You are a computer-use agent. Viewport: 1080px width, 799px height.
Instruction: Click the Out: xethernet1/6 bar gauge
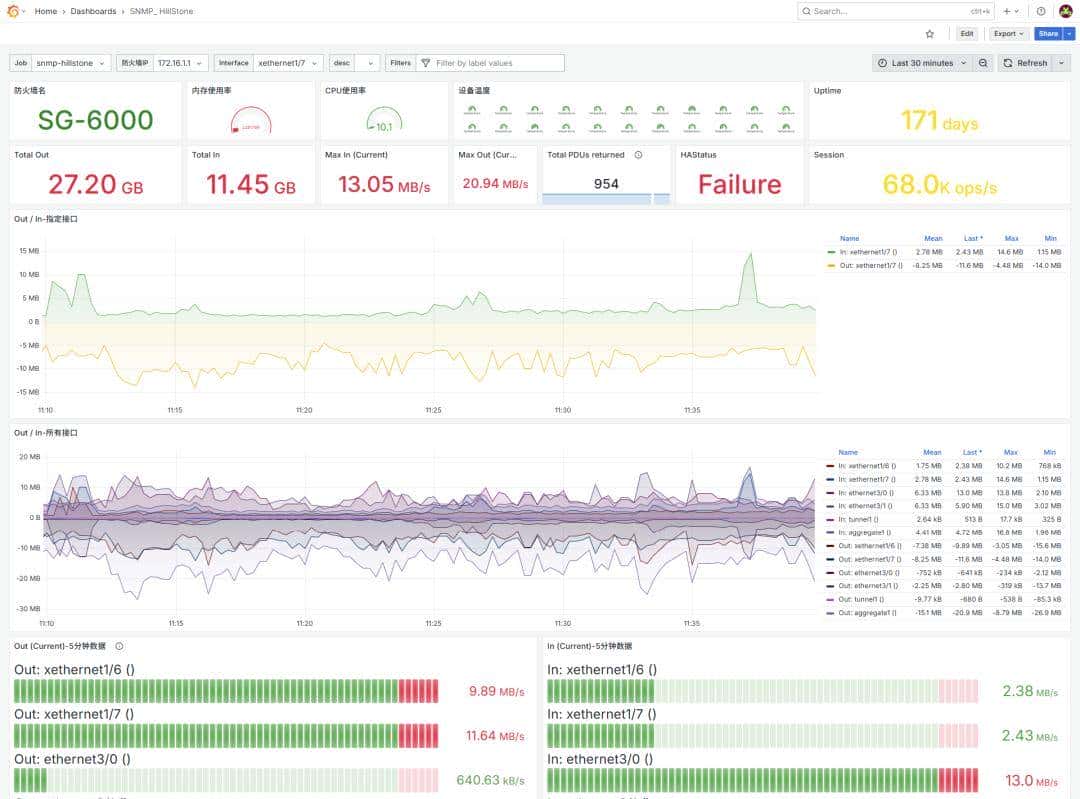[225, 691]
